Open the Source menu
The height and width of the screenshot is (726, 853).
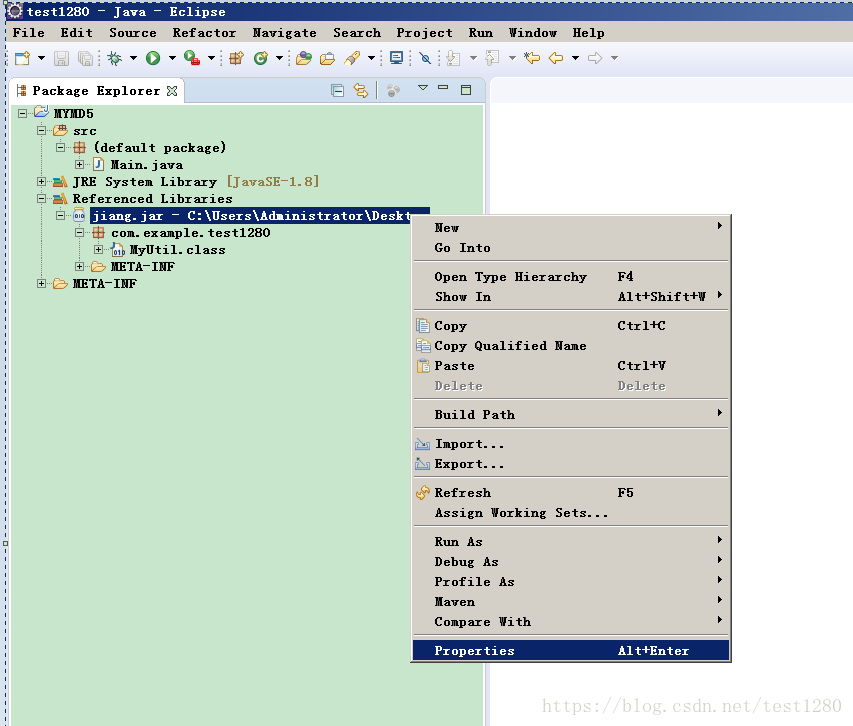pyautogui.click(x=133, y=33)
